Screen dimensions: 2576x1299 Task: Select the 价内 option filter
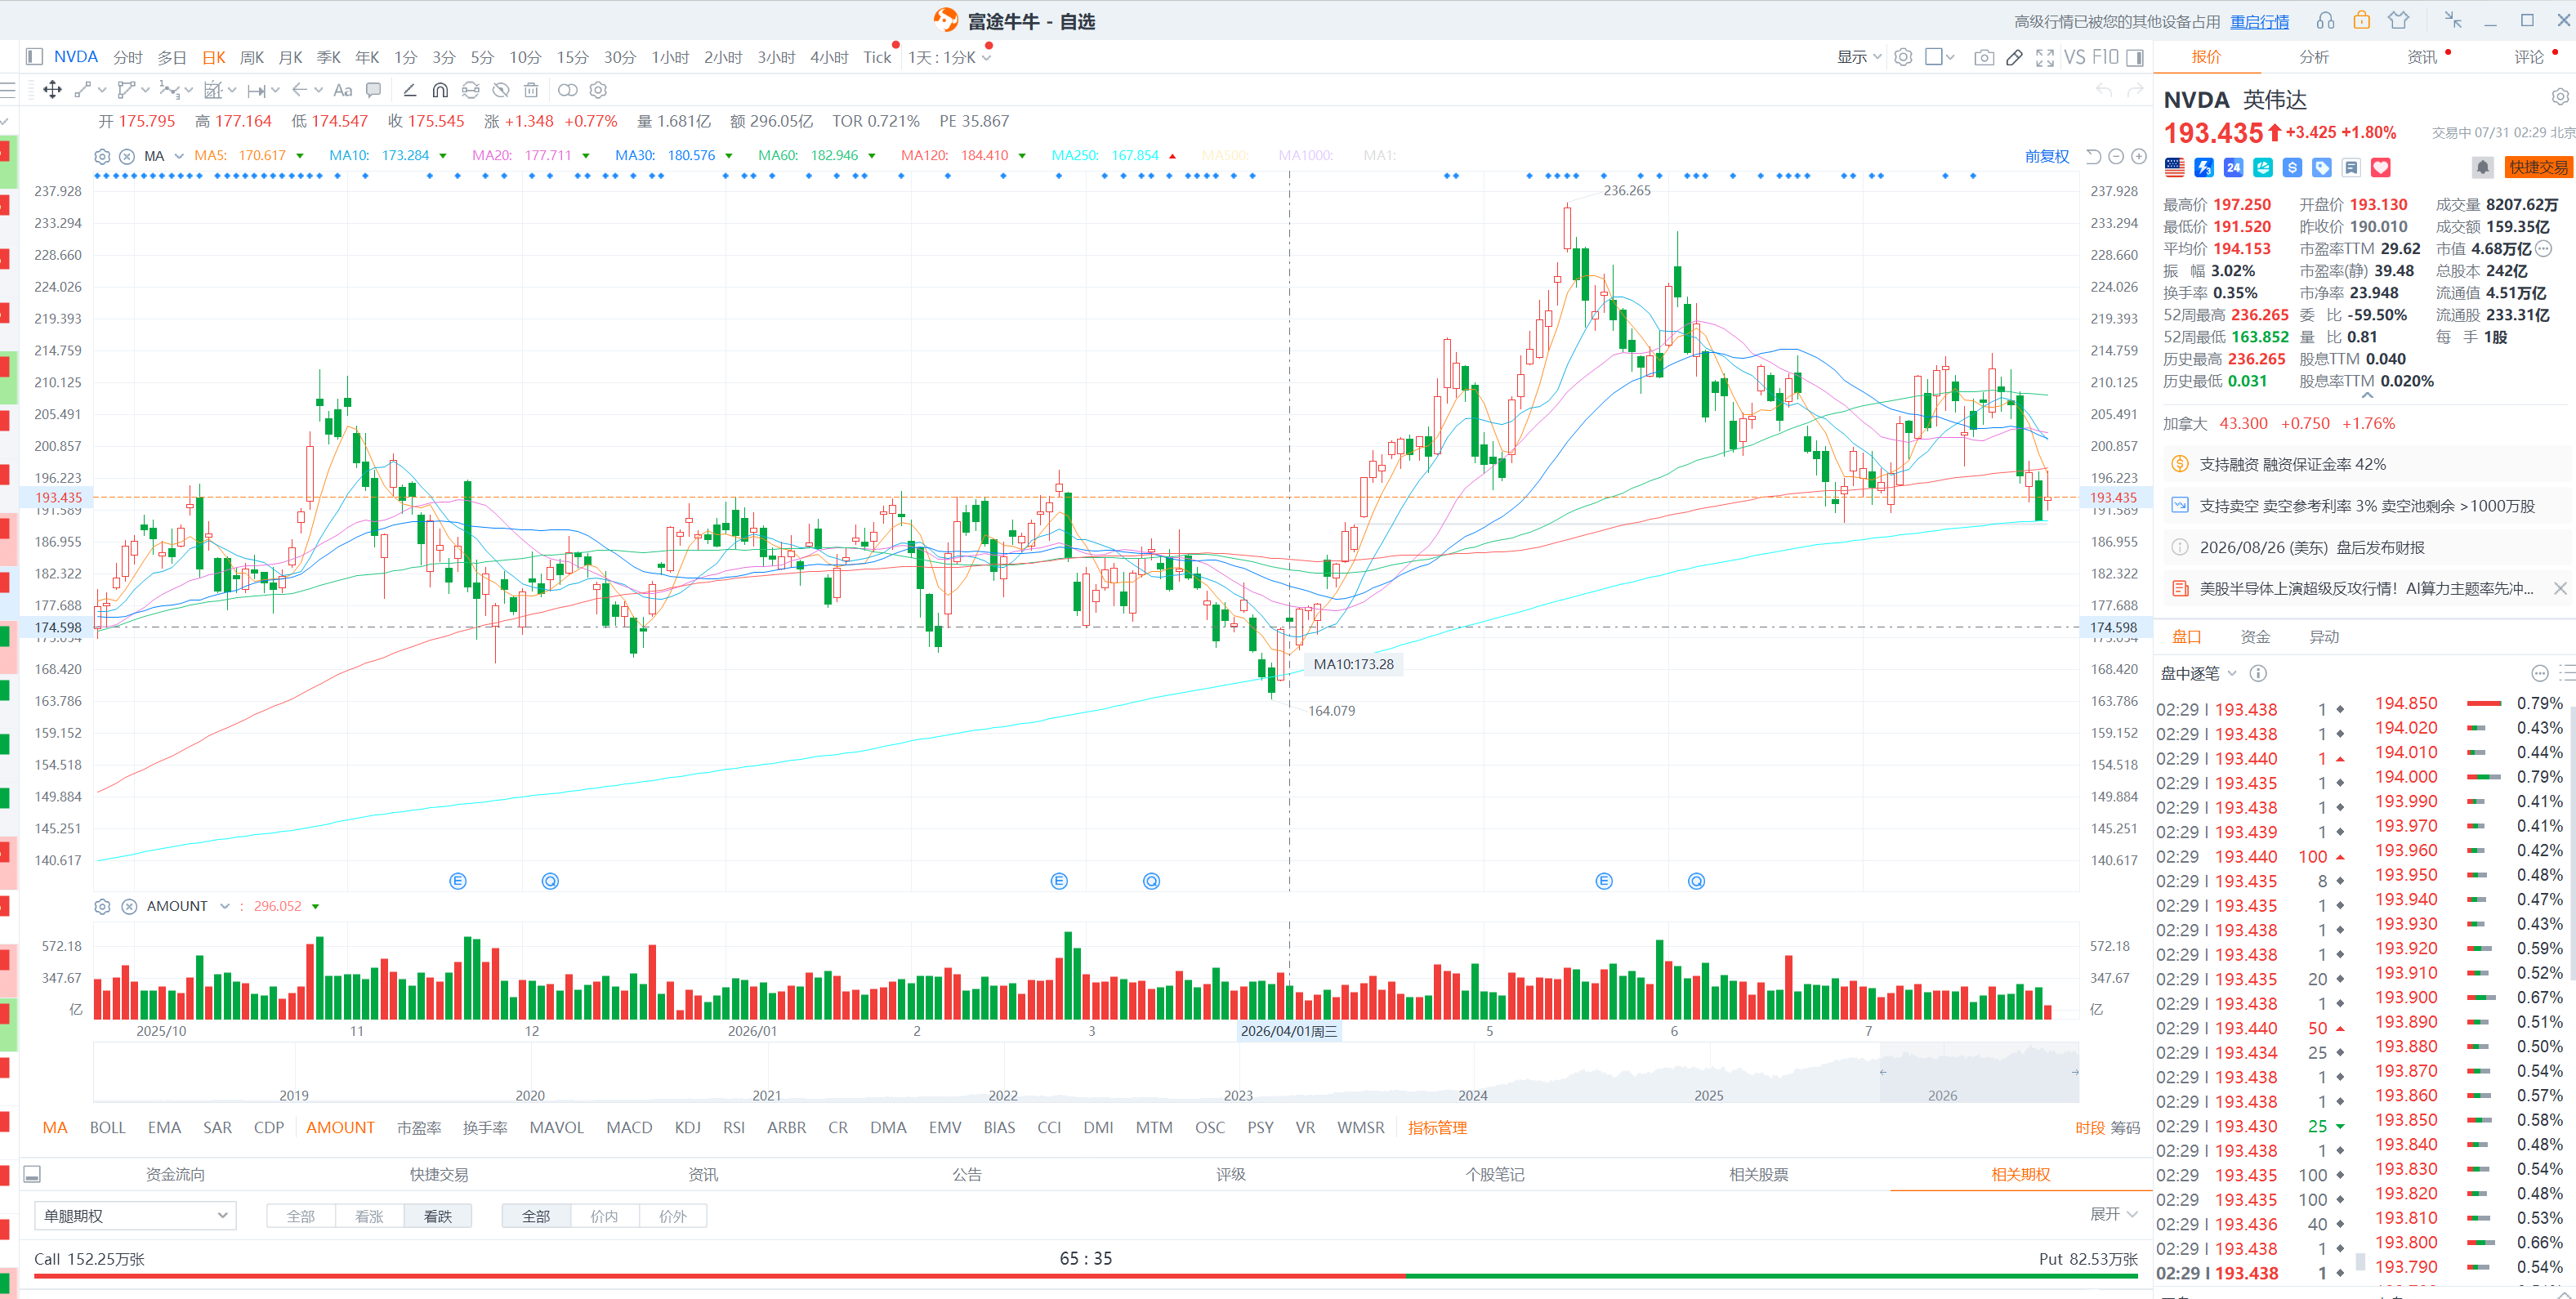(604, 1216)
